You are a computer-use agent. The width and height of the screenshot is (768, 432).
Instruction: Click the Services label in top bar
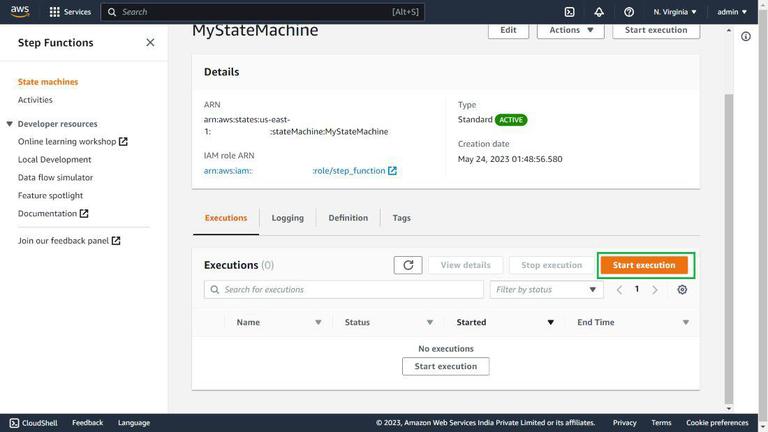(77, 12)
